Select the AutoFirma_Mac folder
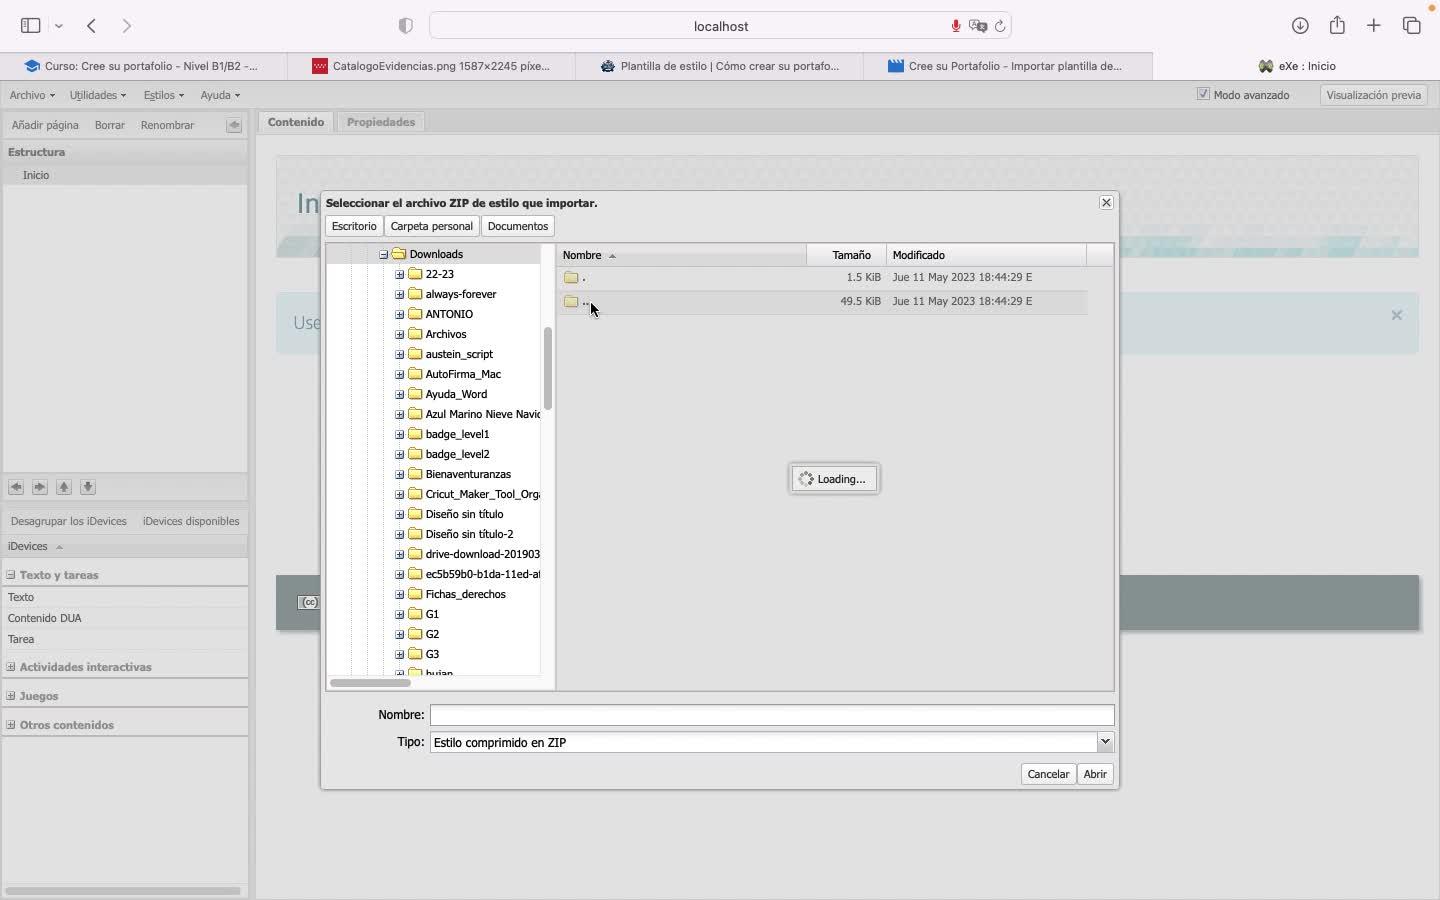The image size is (1440, 900). (x=463, y=374)
